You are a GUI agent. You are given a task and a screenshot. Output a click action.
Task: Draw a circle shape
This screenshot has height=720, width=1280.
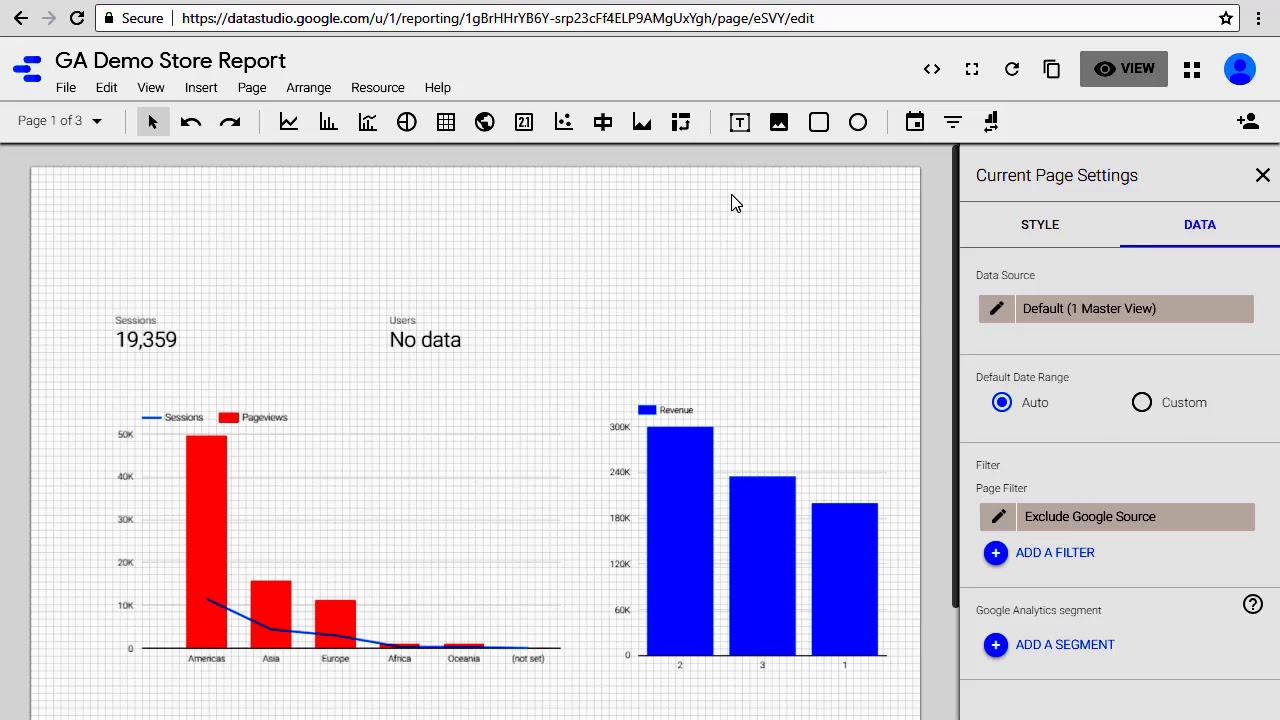tap(858, 122)
